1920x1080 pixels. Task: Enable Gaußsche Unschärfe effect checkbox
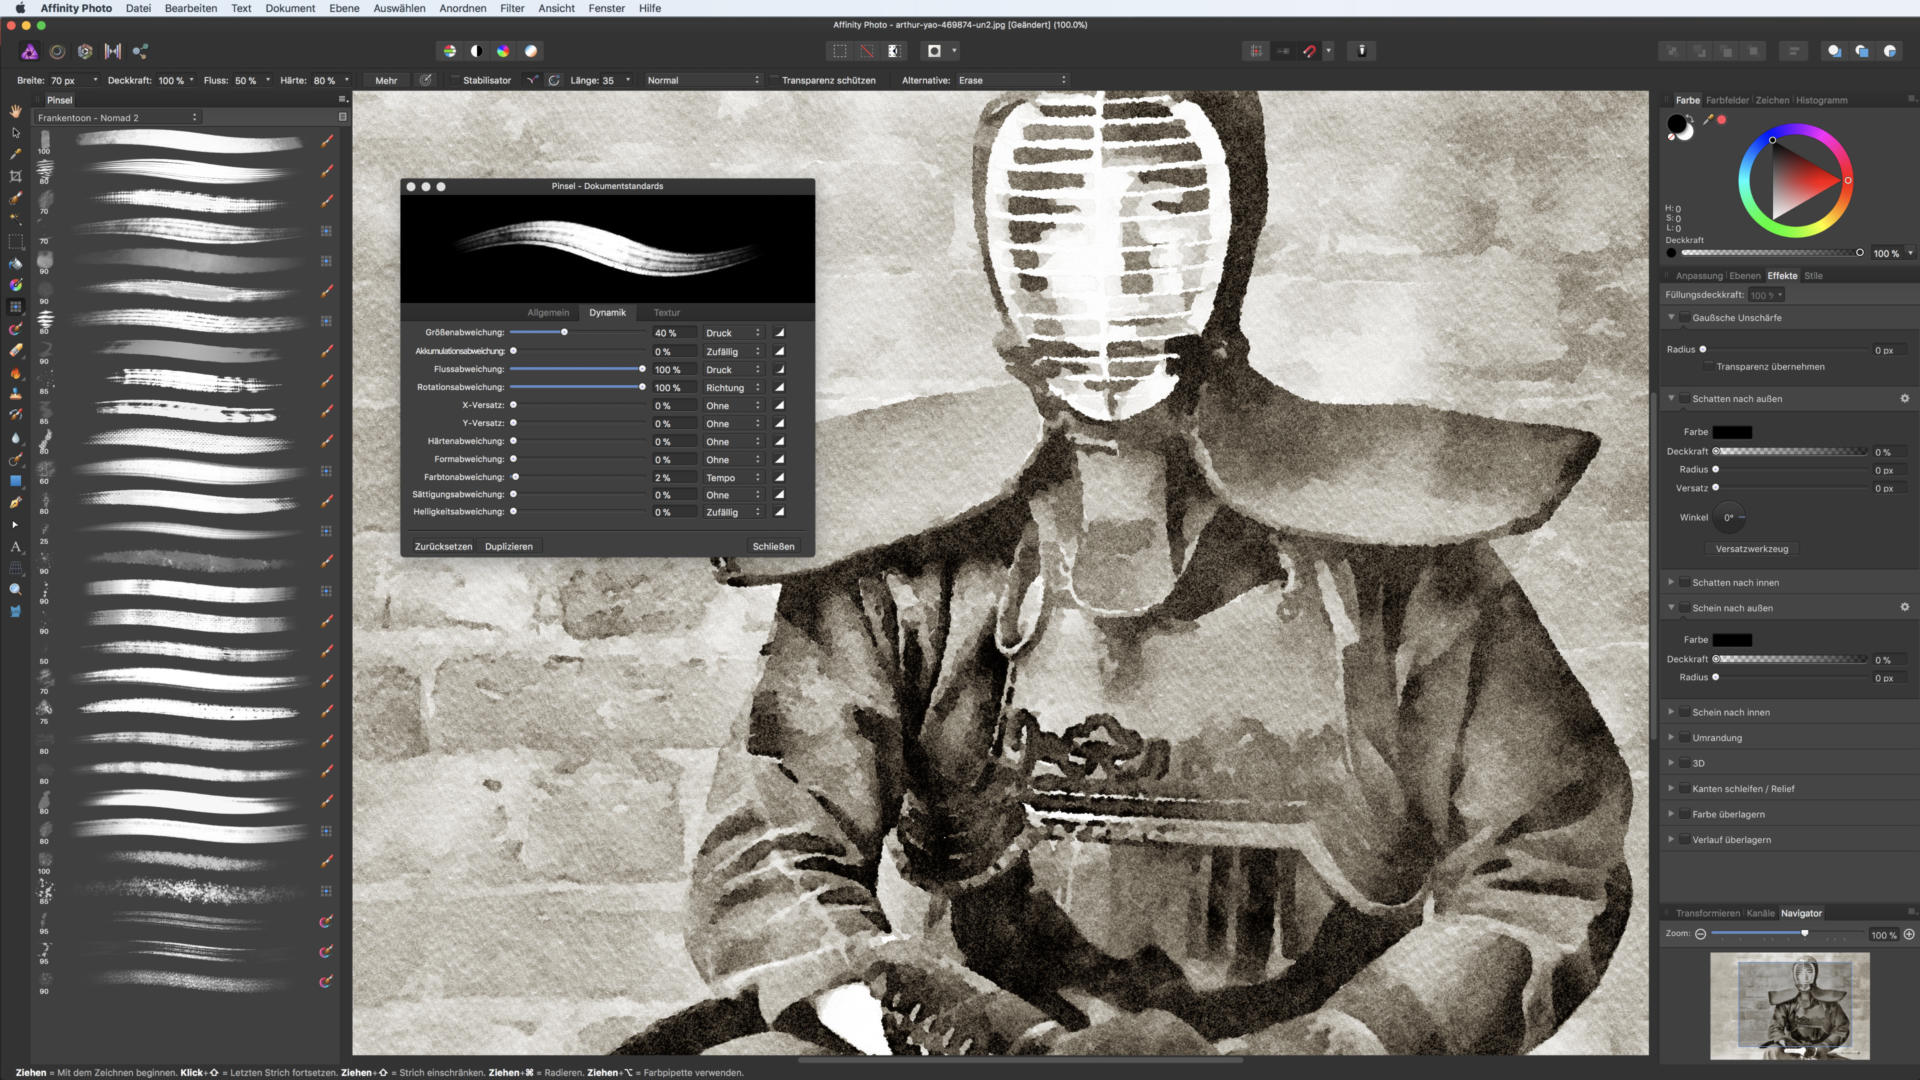tap(1685, 318)
